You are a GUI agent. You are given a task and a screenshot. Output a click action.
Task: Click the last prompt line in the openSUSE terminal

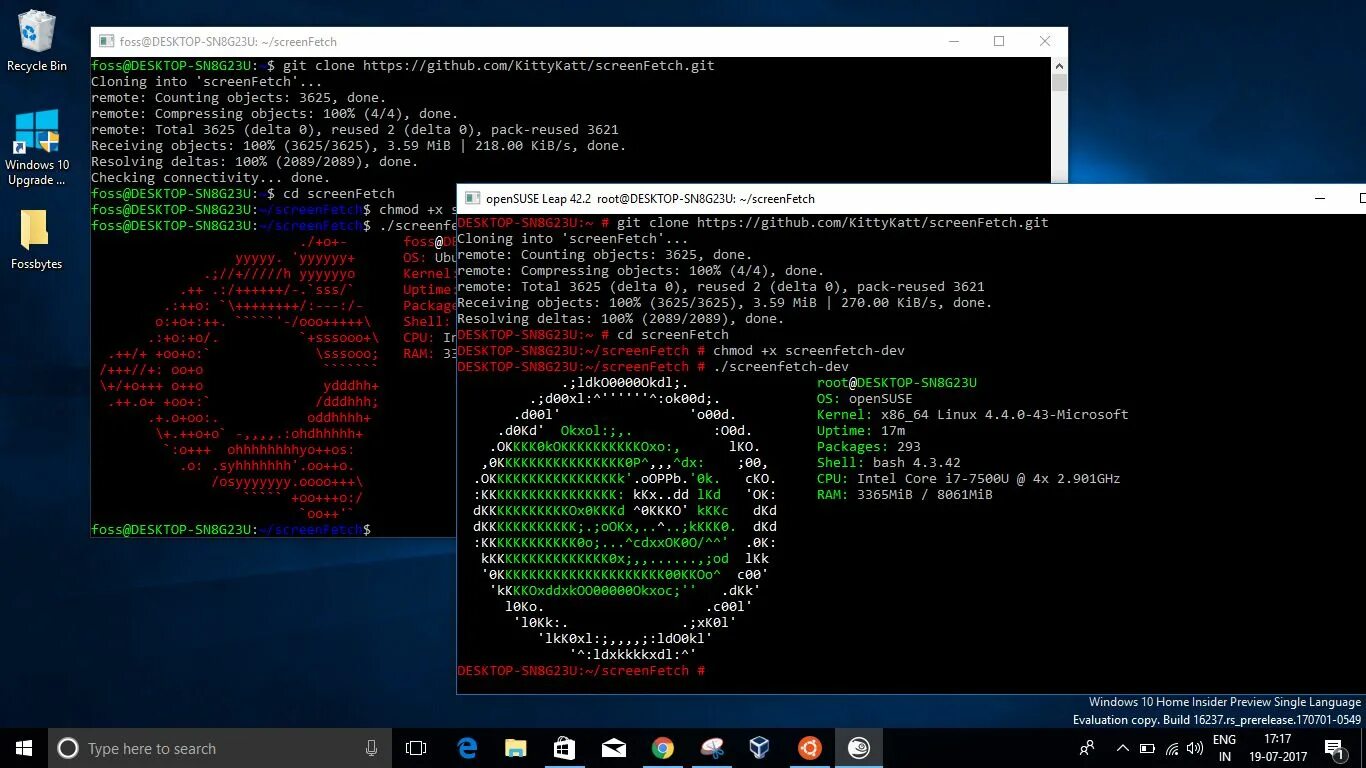(x=581, y=670)
